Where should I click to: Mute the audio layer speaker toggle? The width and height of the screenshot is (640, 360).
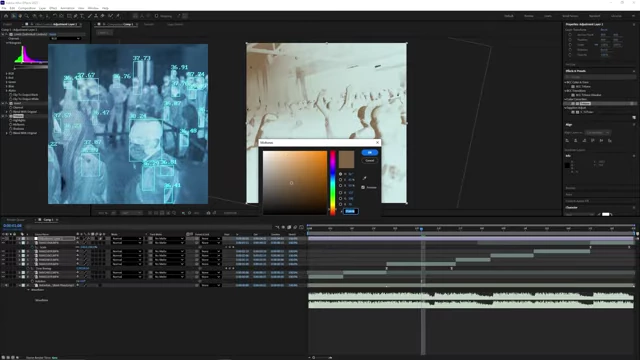[7, 285]
